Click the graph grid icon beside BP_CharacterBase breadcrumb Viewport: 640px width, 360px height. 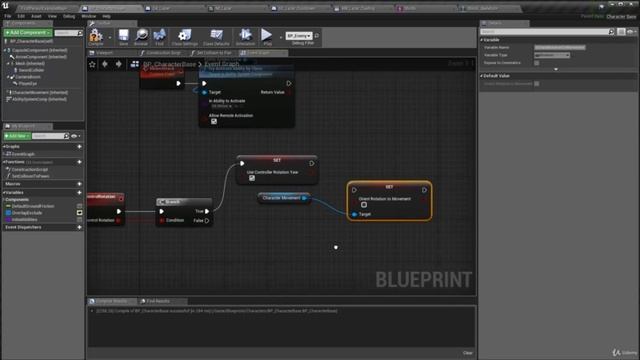pyautogui.click(x=135, y=64)
